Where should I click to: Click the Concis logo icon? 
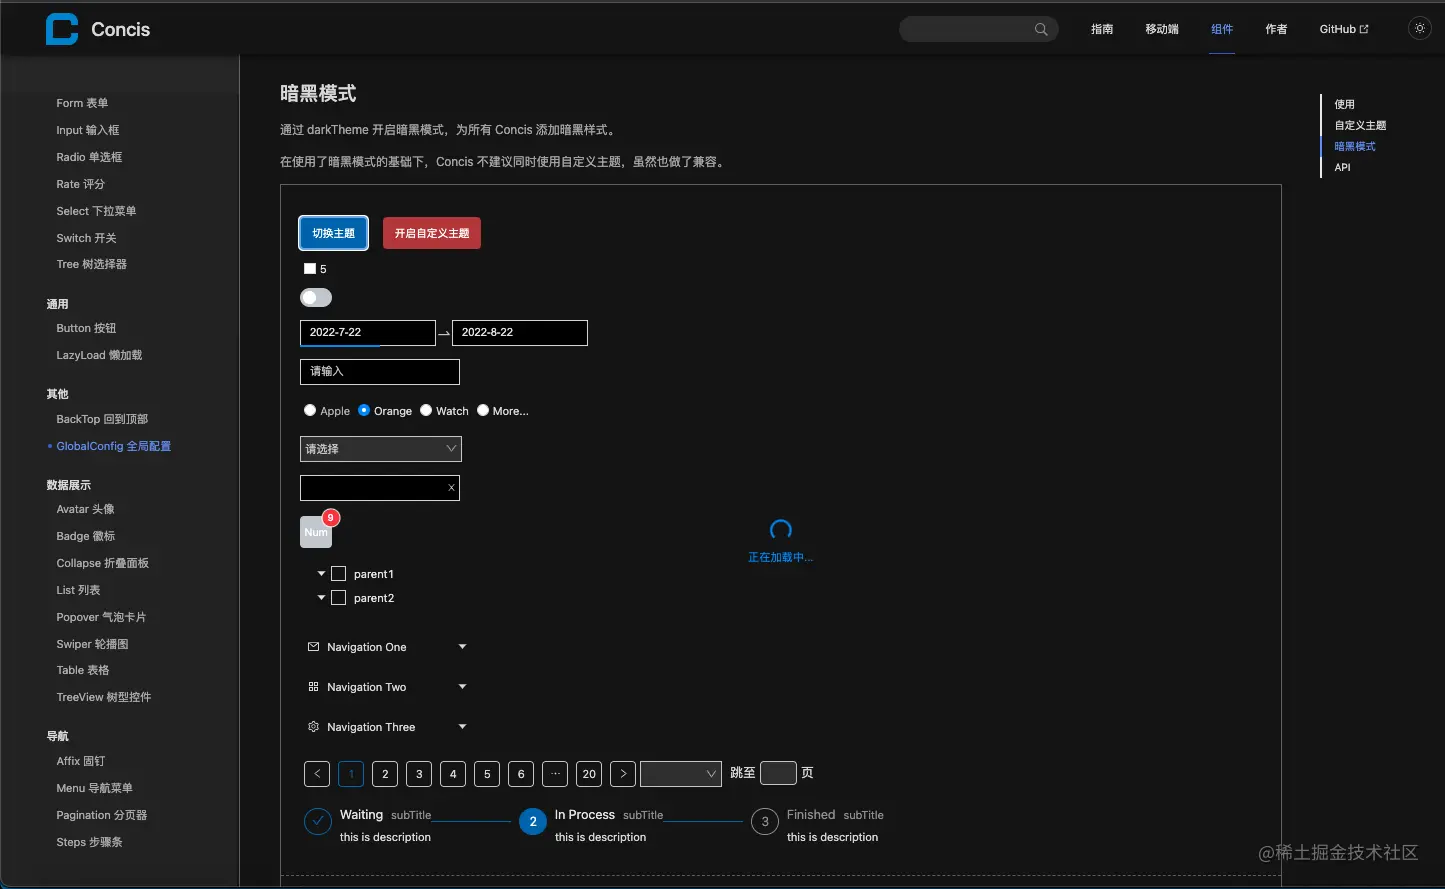62,29
